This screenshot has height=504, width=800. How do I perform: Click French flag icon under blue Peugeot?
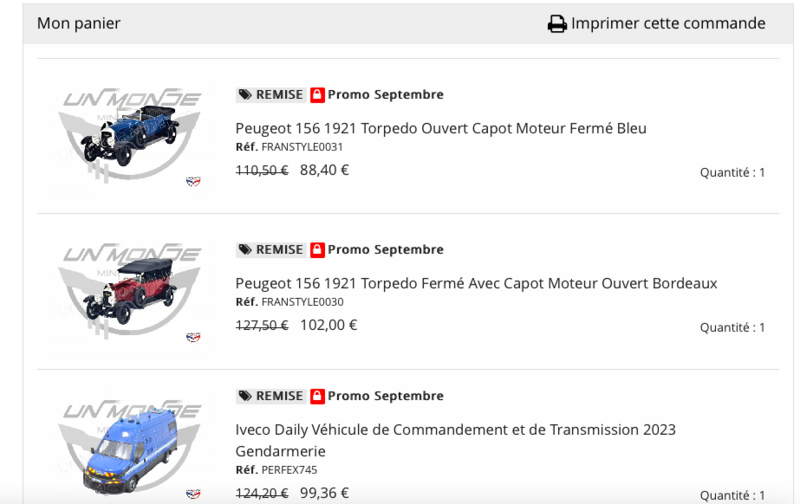(193, 182)
